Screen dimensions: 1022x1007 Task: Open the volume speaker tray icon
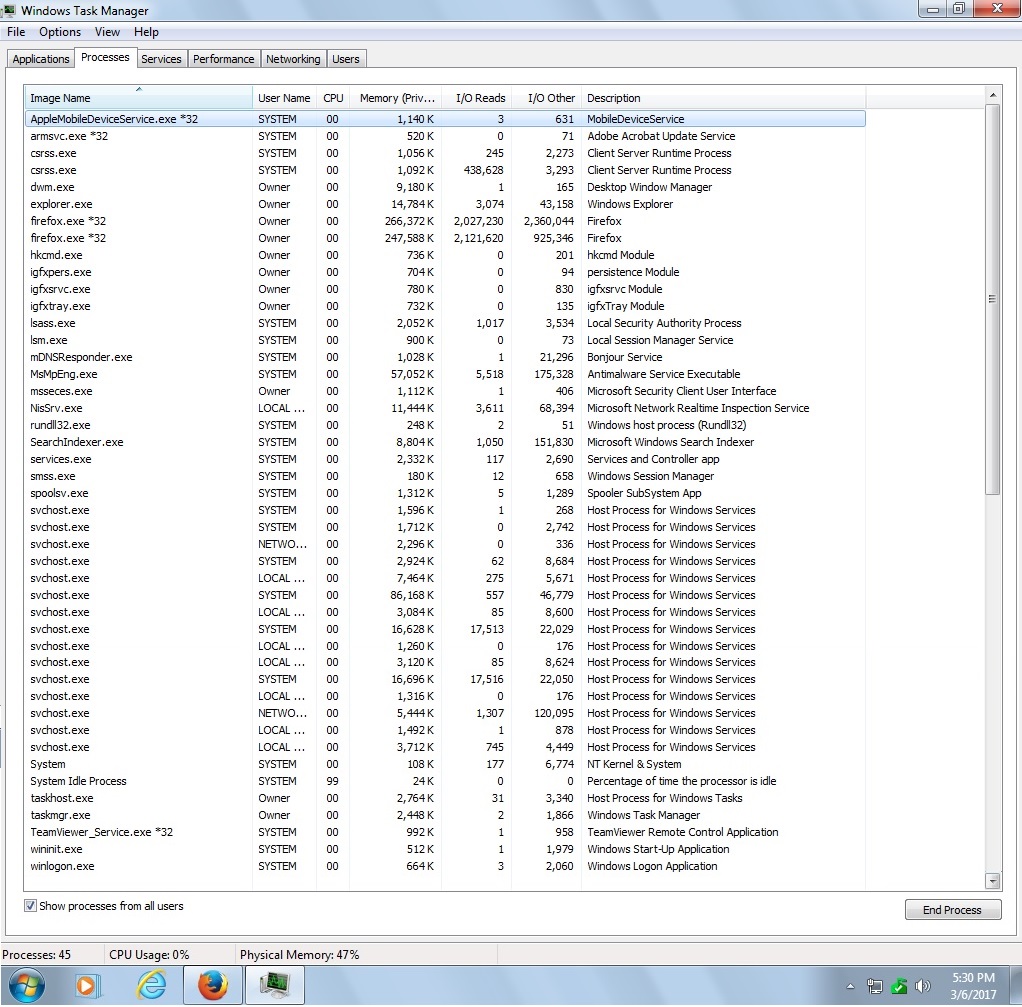coord(922,987)
